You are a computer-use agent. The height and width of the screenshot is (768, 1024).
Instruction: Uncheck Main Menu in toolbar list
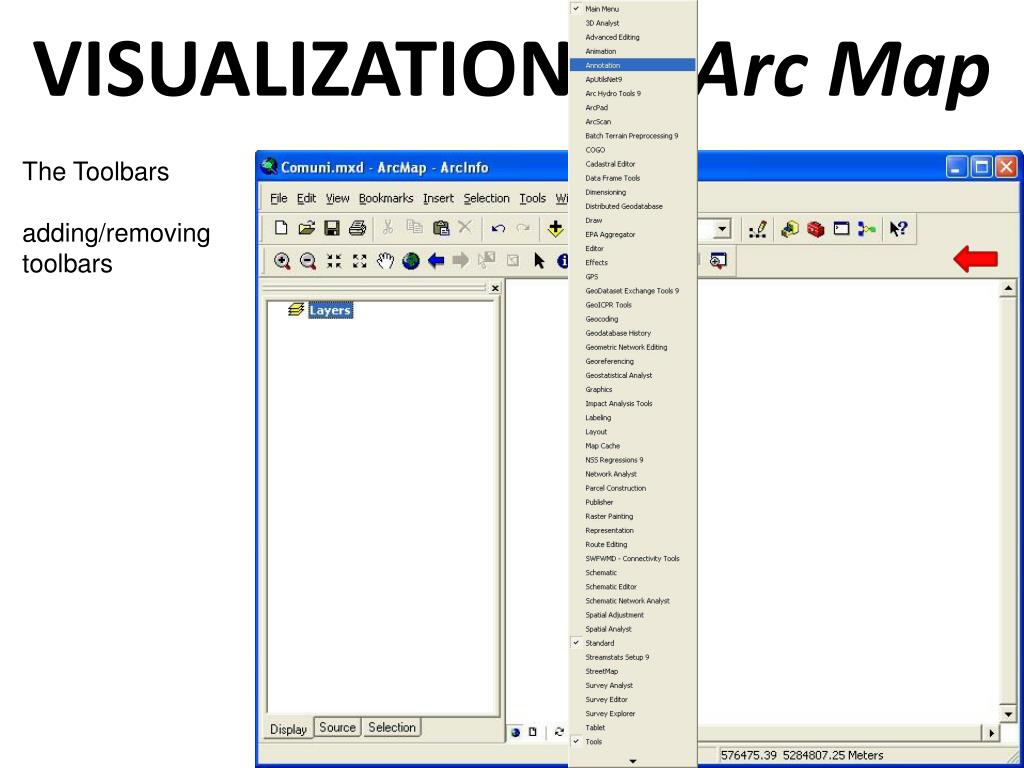pos(632,9)
